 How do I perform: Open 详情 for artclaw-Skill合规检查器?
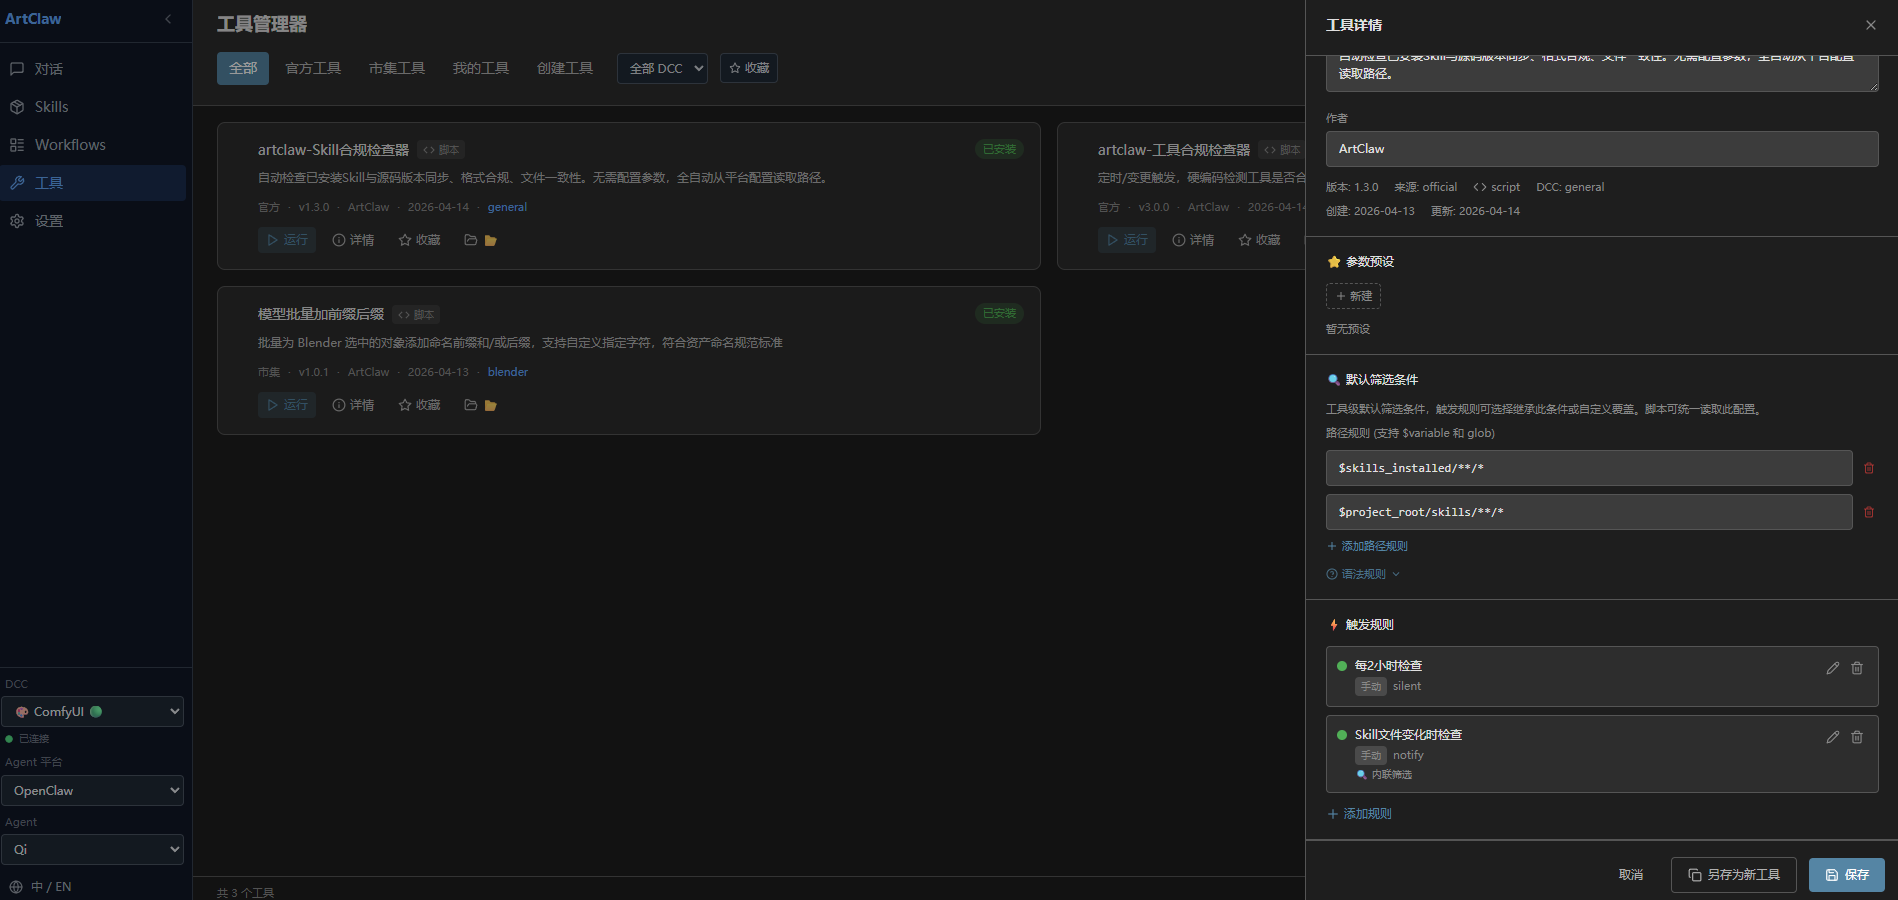(x=353, y=240)
